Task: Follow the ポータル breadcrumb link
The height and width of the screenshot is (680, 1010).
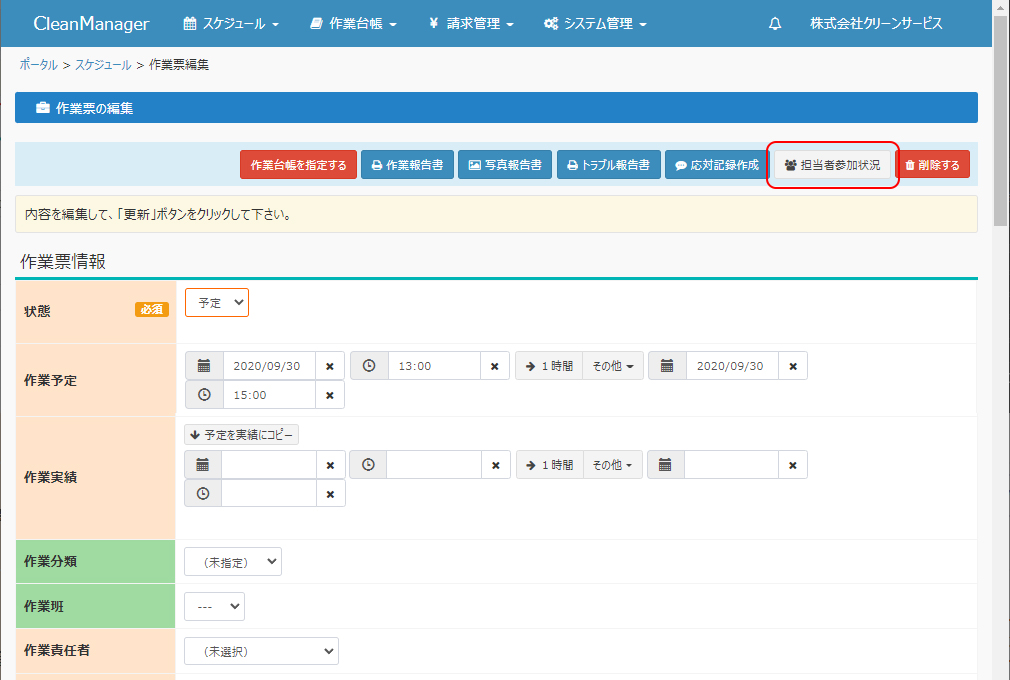Action: (x=38, y=65)
